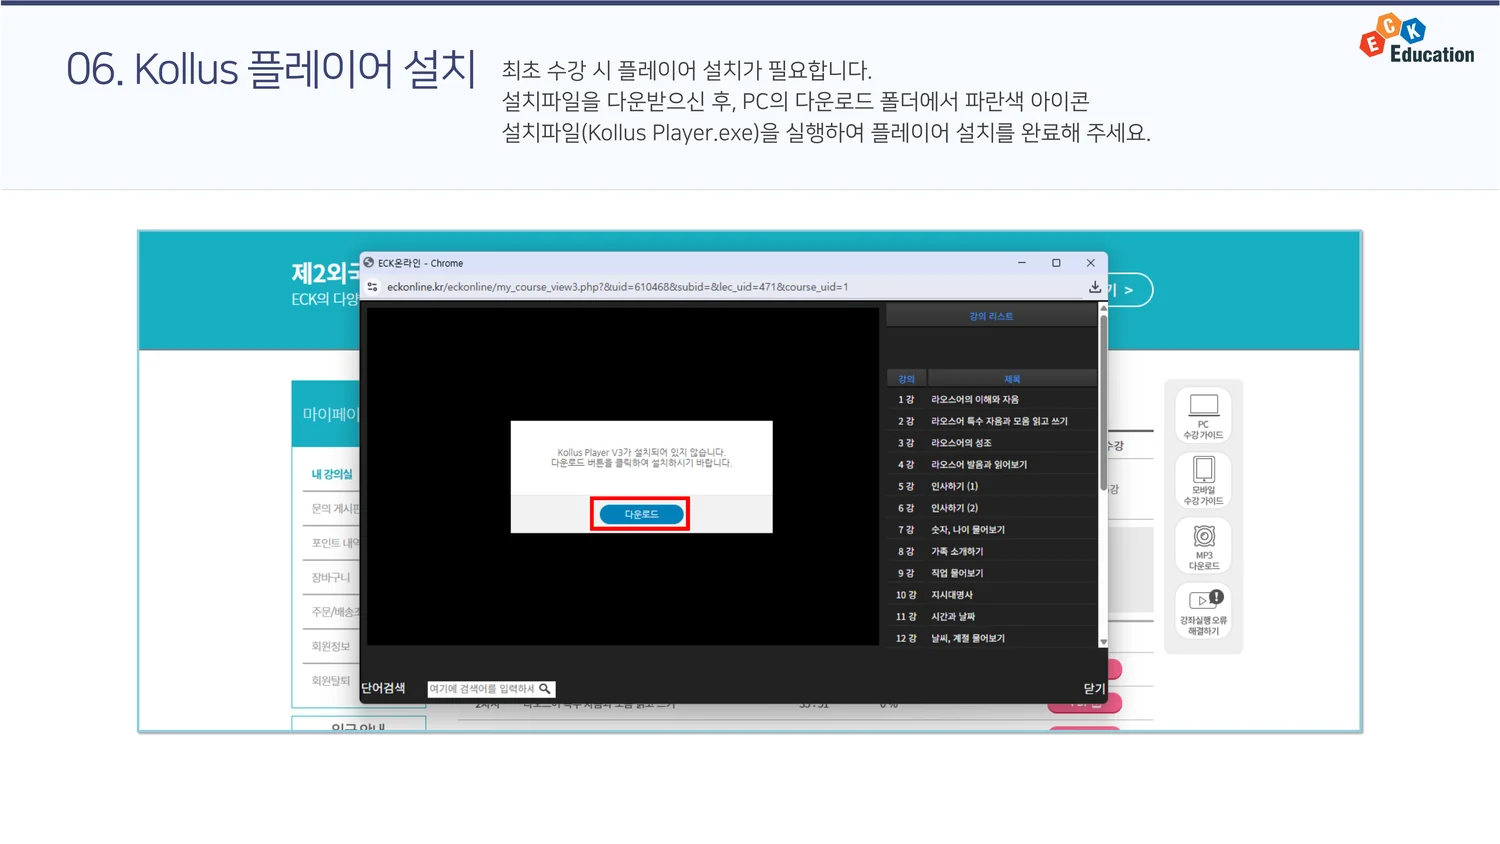Screen dimensions: 1500x844
Task: Open 회원정보 in the background sidebar
Action: click(x=330, y=646)
